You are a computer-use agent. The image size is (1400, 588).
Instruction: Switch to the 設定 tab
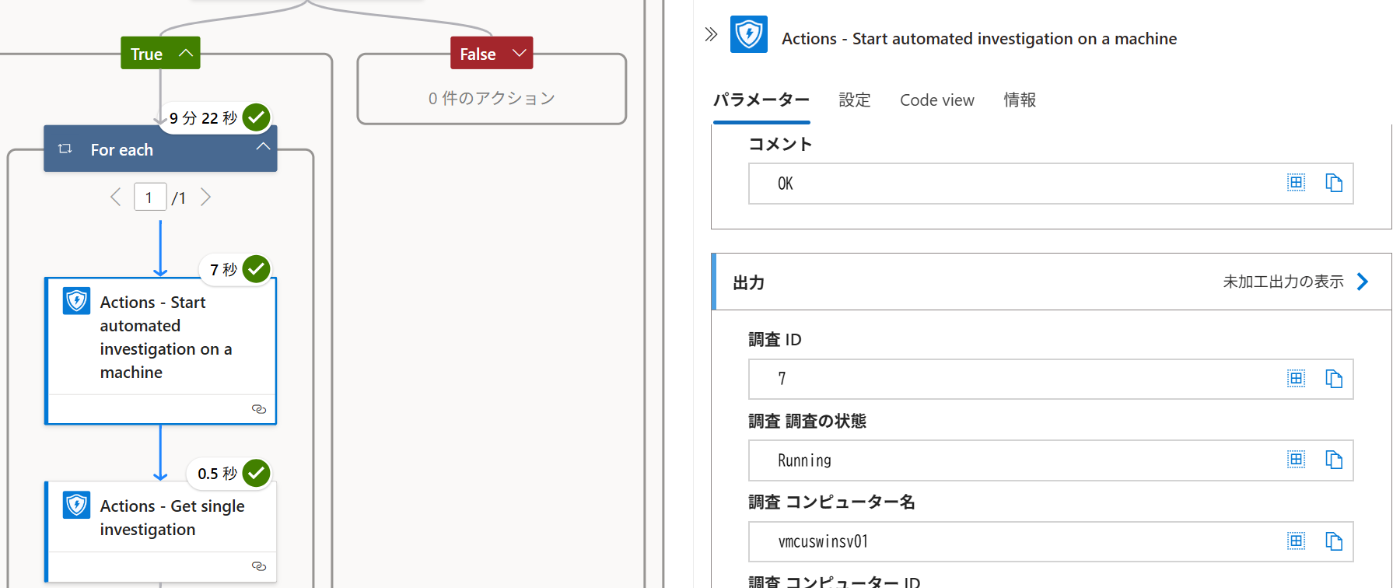[855, 99]
